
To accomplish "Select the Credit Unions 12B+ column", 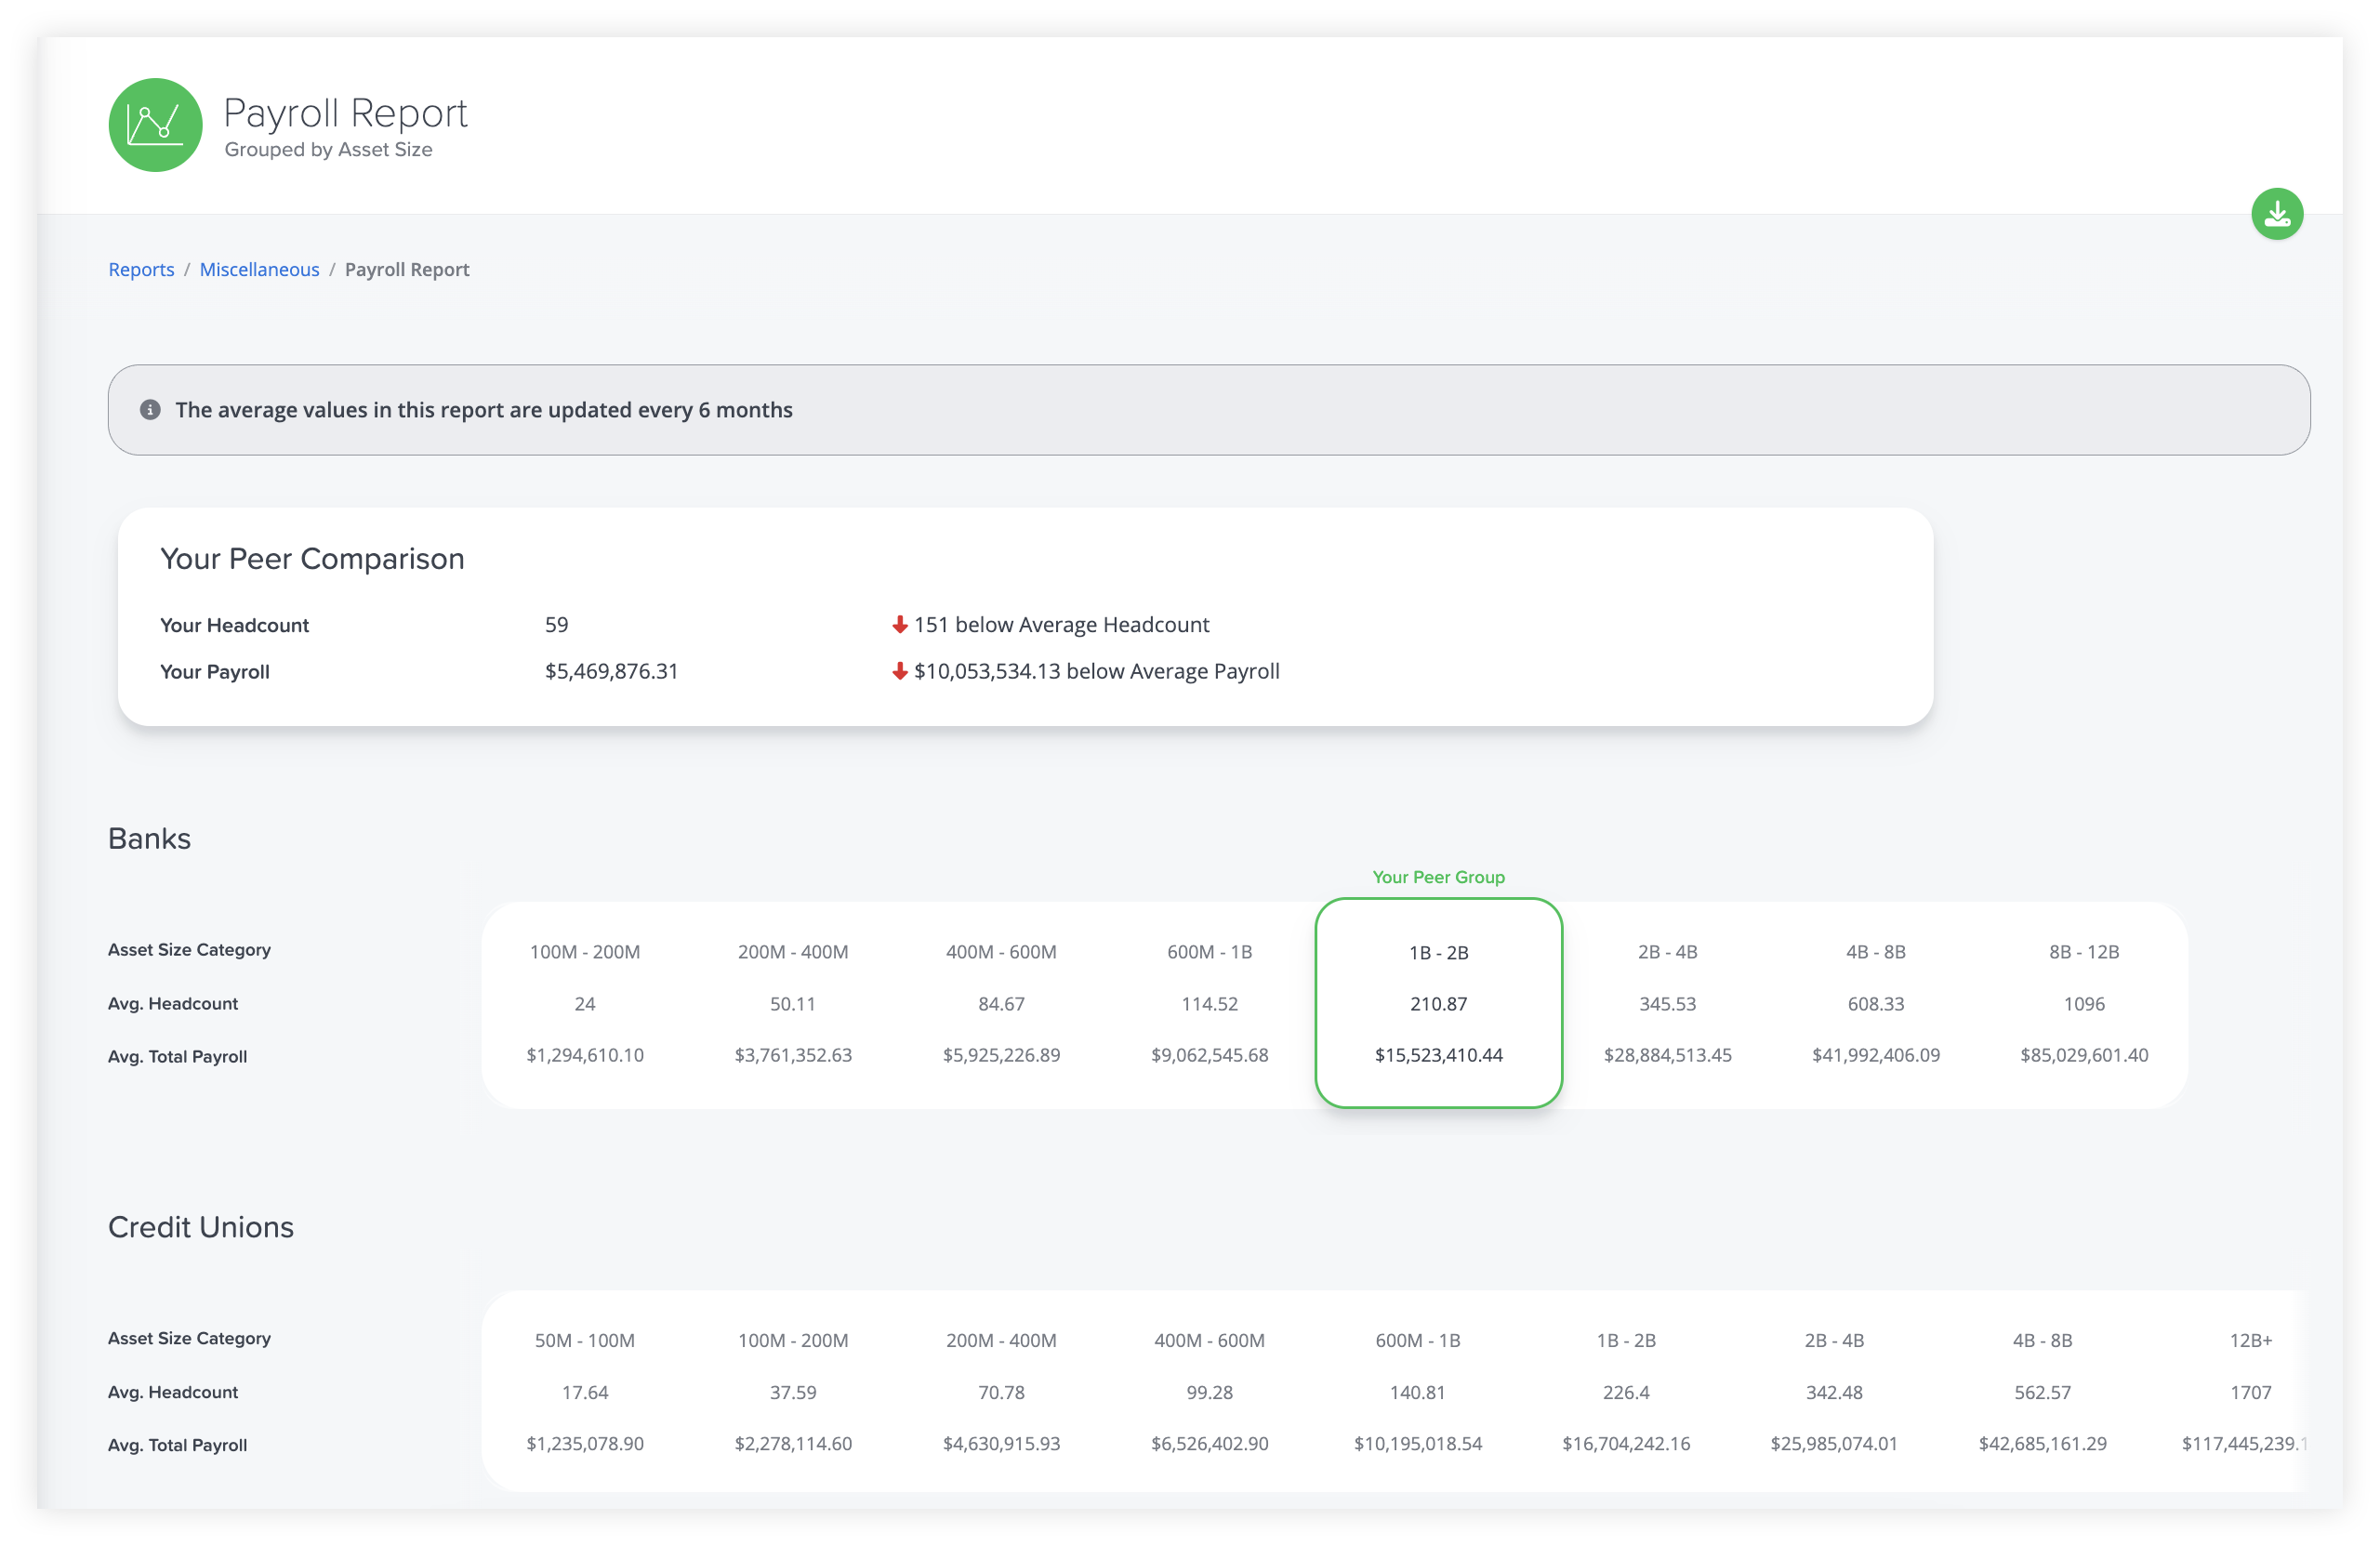I will (x=2249, y=1341).
